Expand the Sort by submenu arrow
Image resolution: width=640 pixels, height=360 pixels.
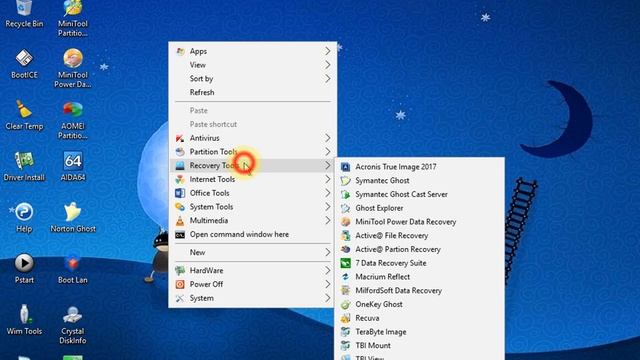click(328, 78)
